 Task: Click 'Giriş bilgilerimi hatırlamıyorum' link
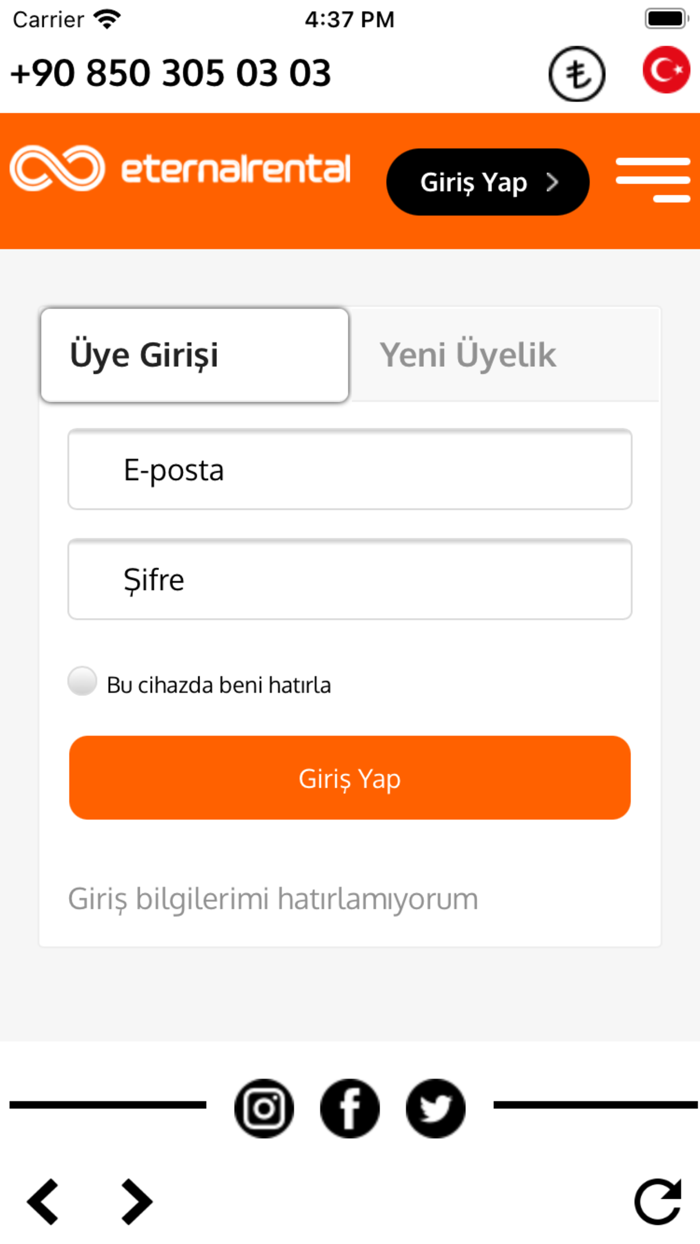pos(273,898)
